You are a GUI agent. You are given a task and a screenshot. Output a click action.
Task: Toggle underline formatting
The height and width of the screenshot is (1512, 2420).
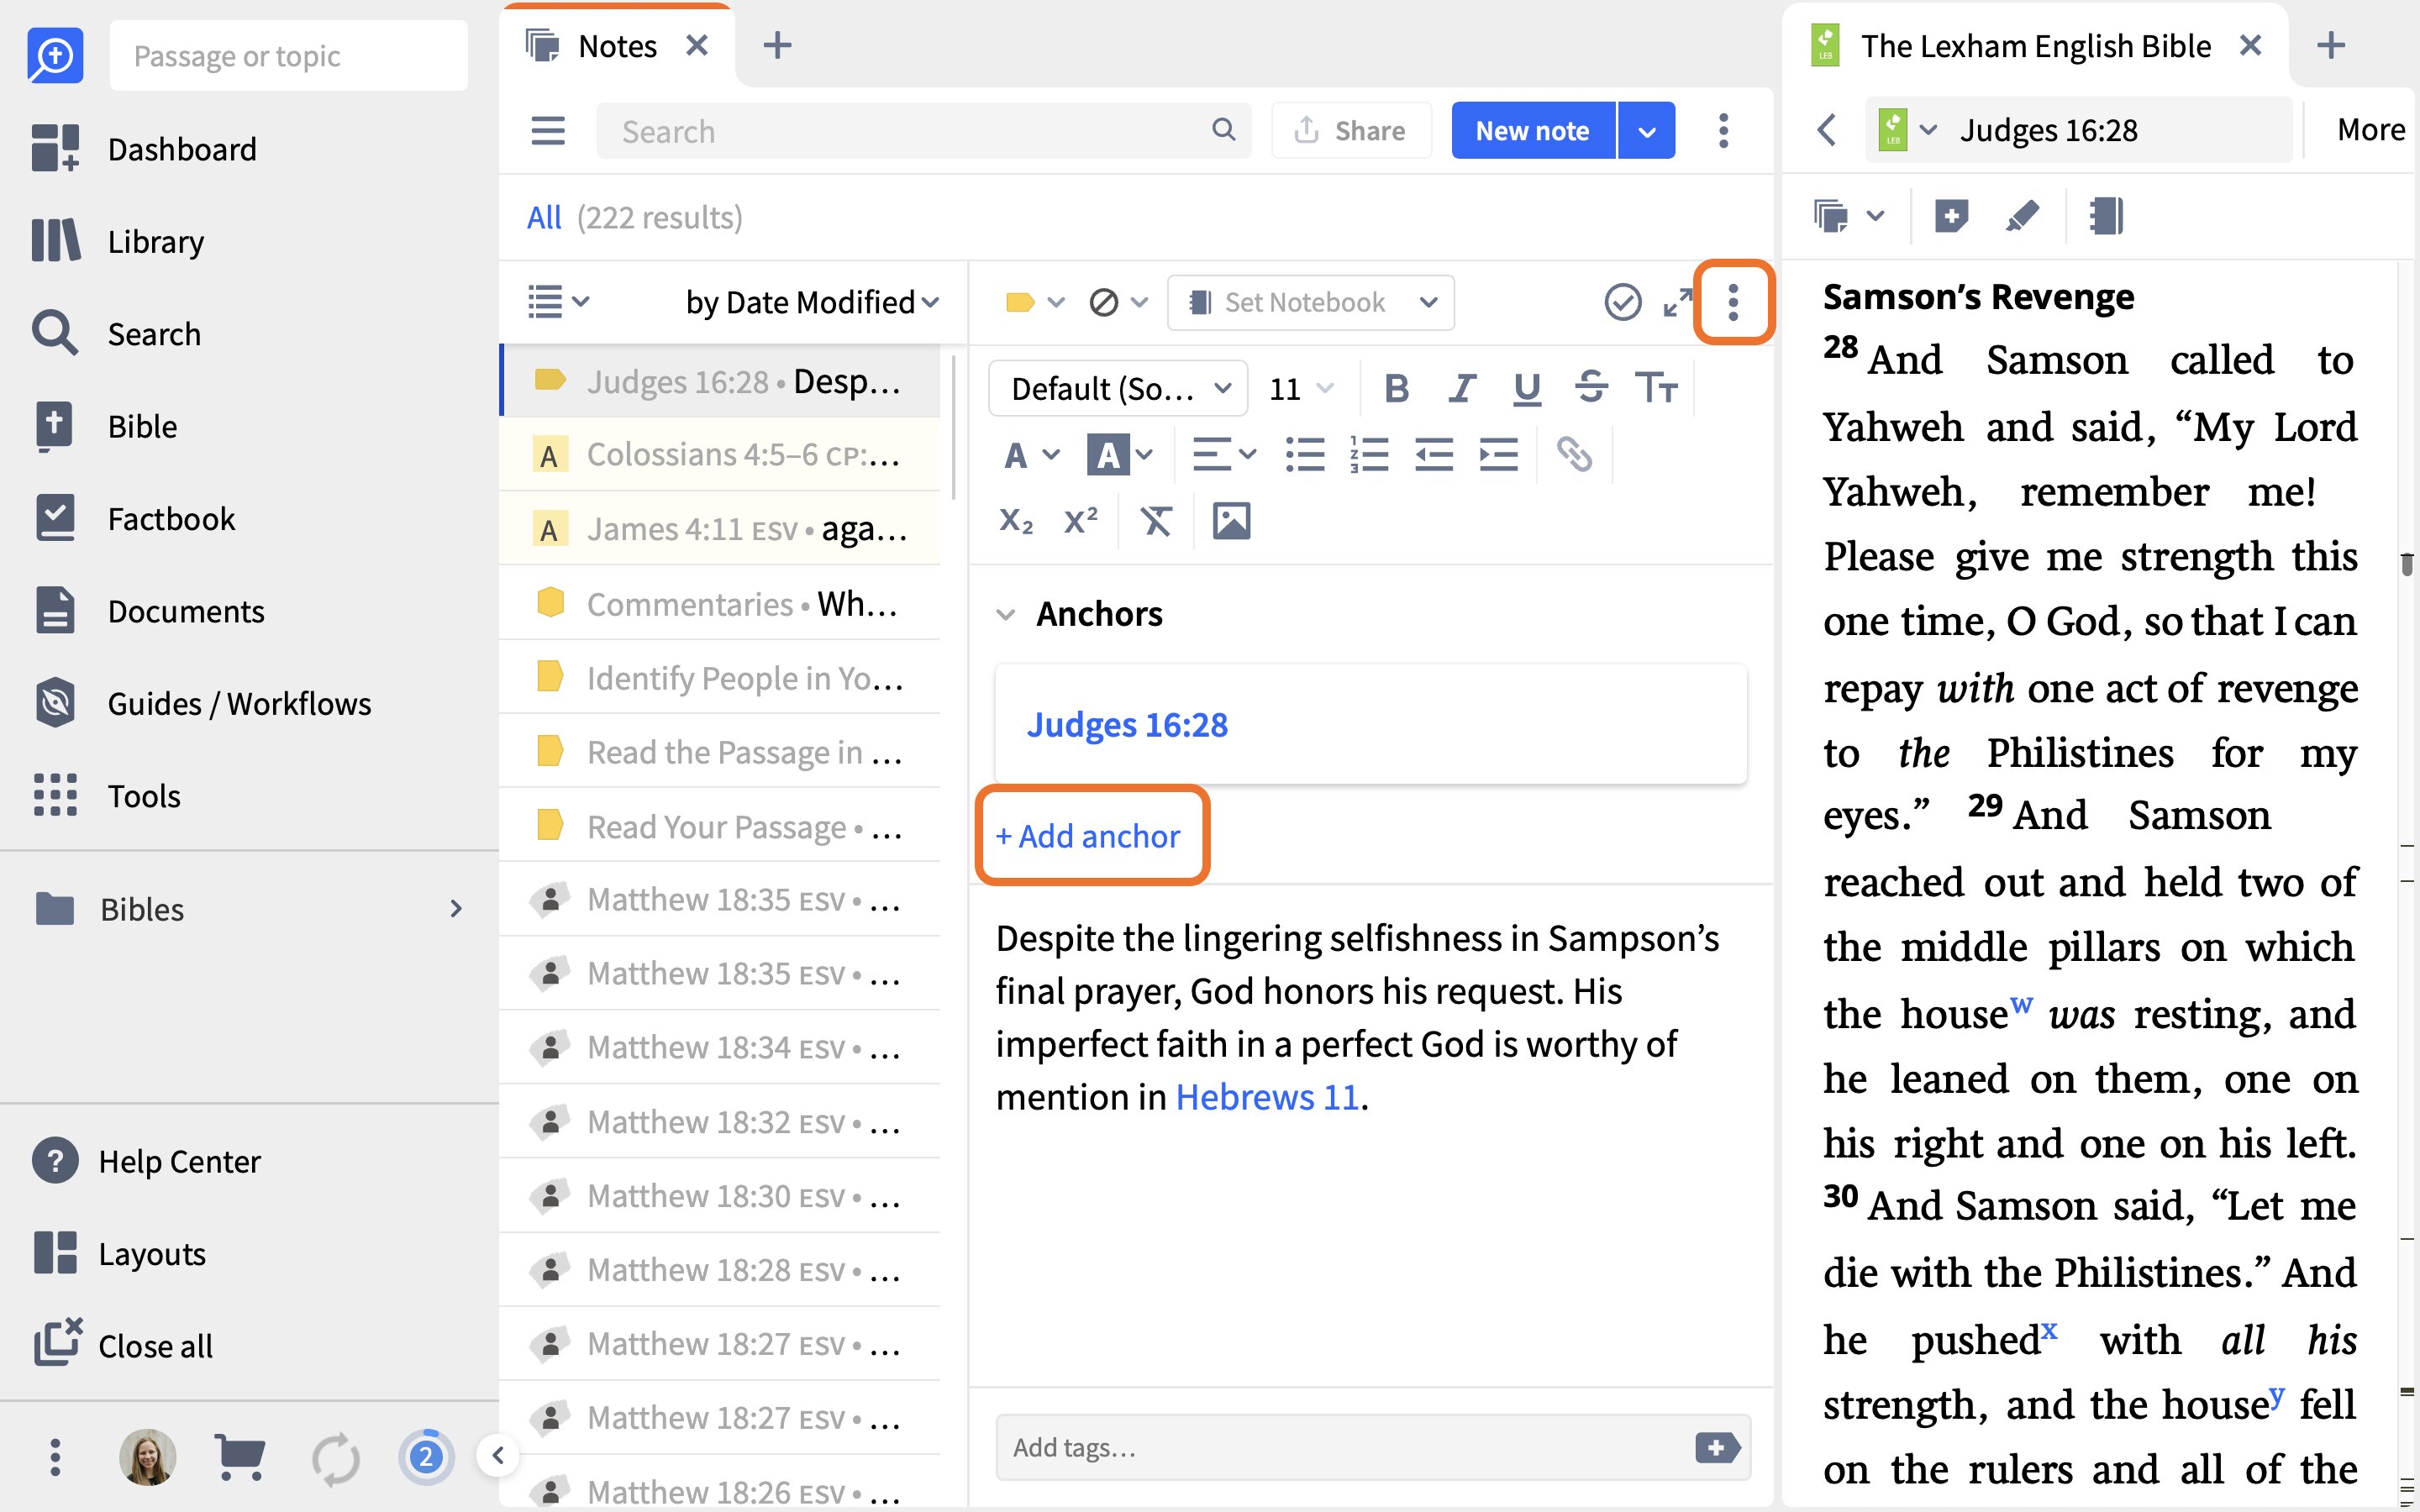pos(1527,388)
